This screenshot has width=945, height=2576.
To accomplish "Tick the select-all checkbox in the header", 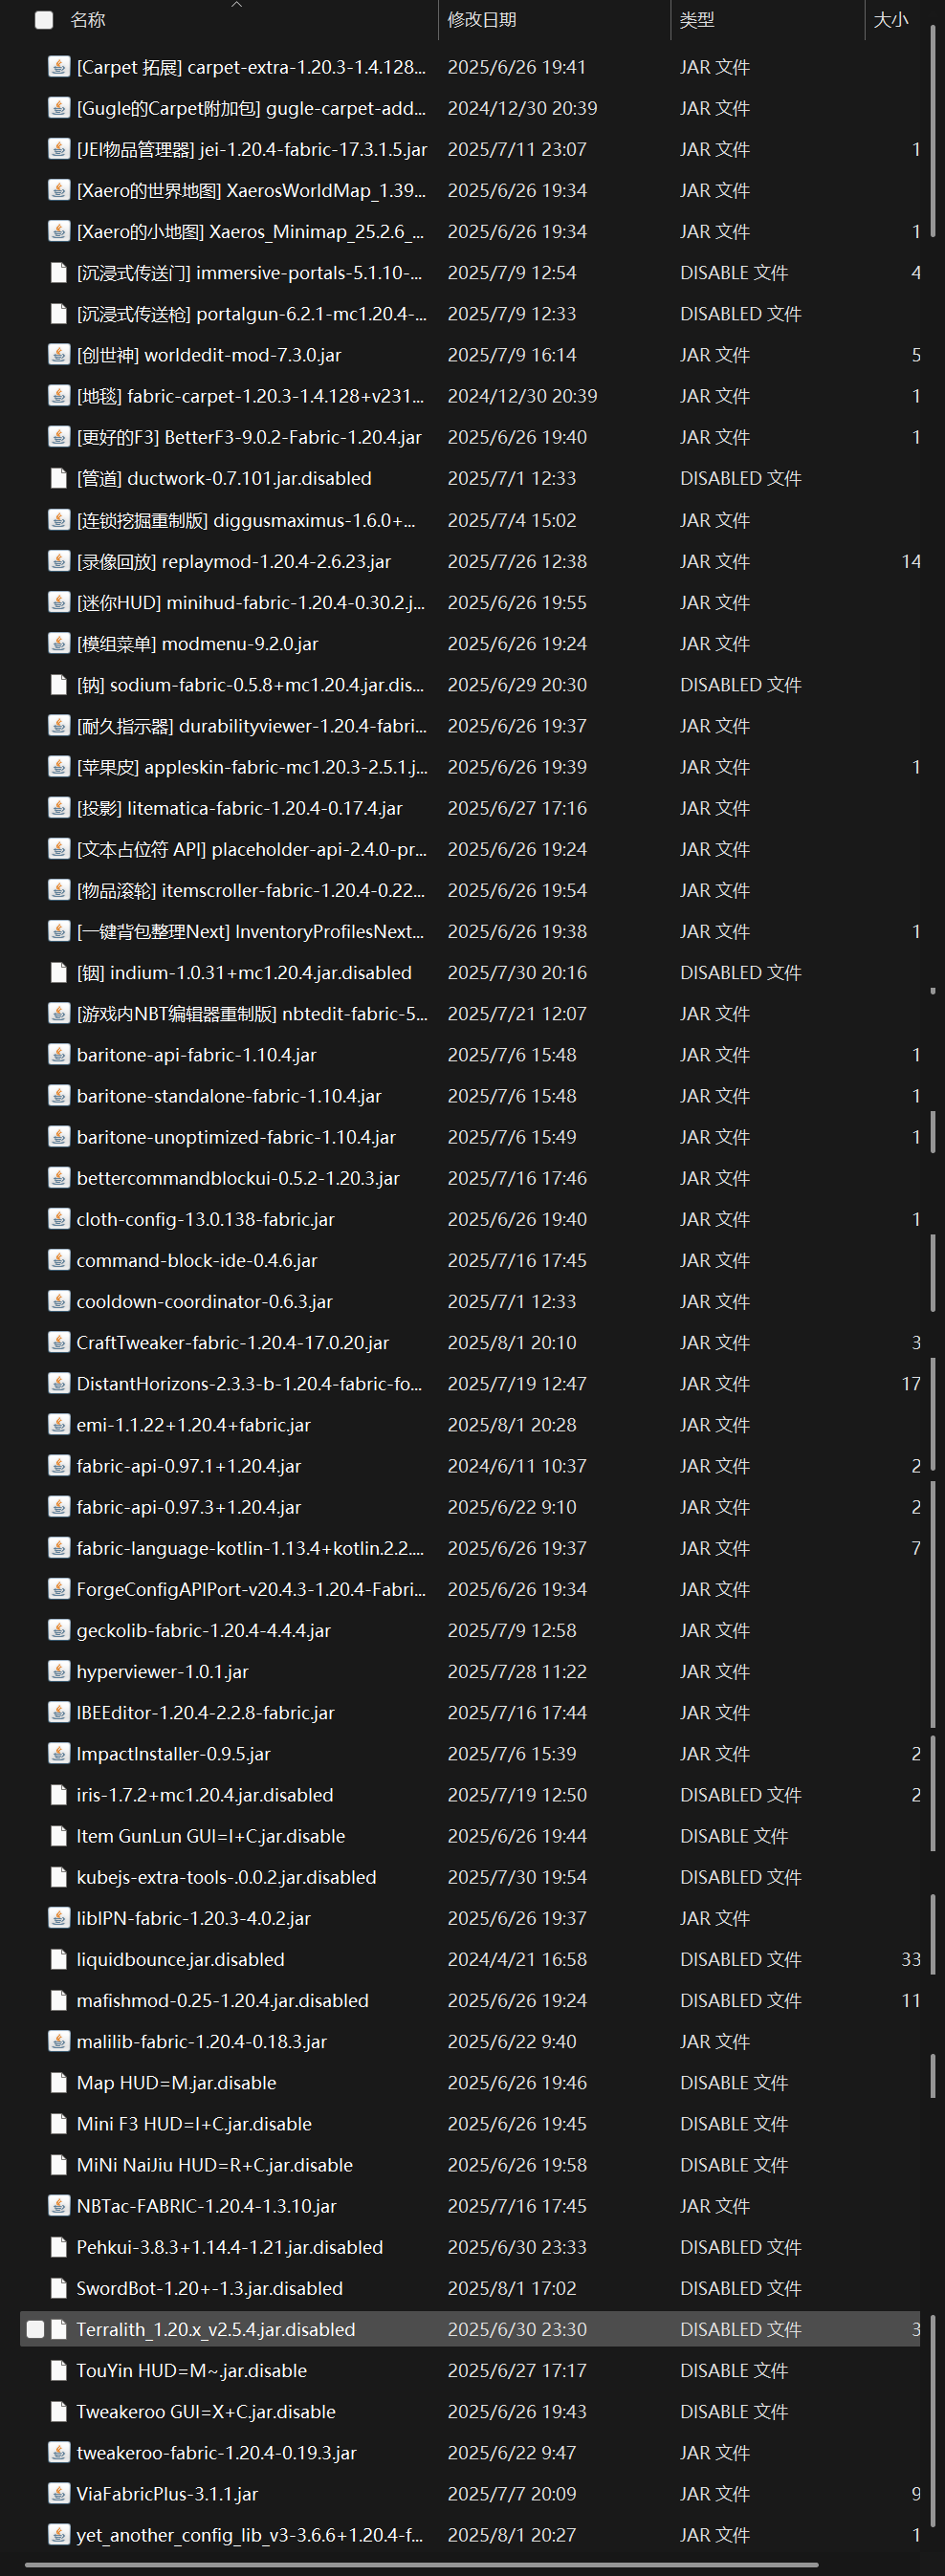I will [44, 20].
